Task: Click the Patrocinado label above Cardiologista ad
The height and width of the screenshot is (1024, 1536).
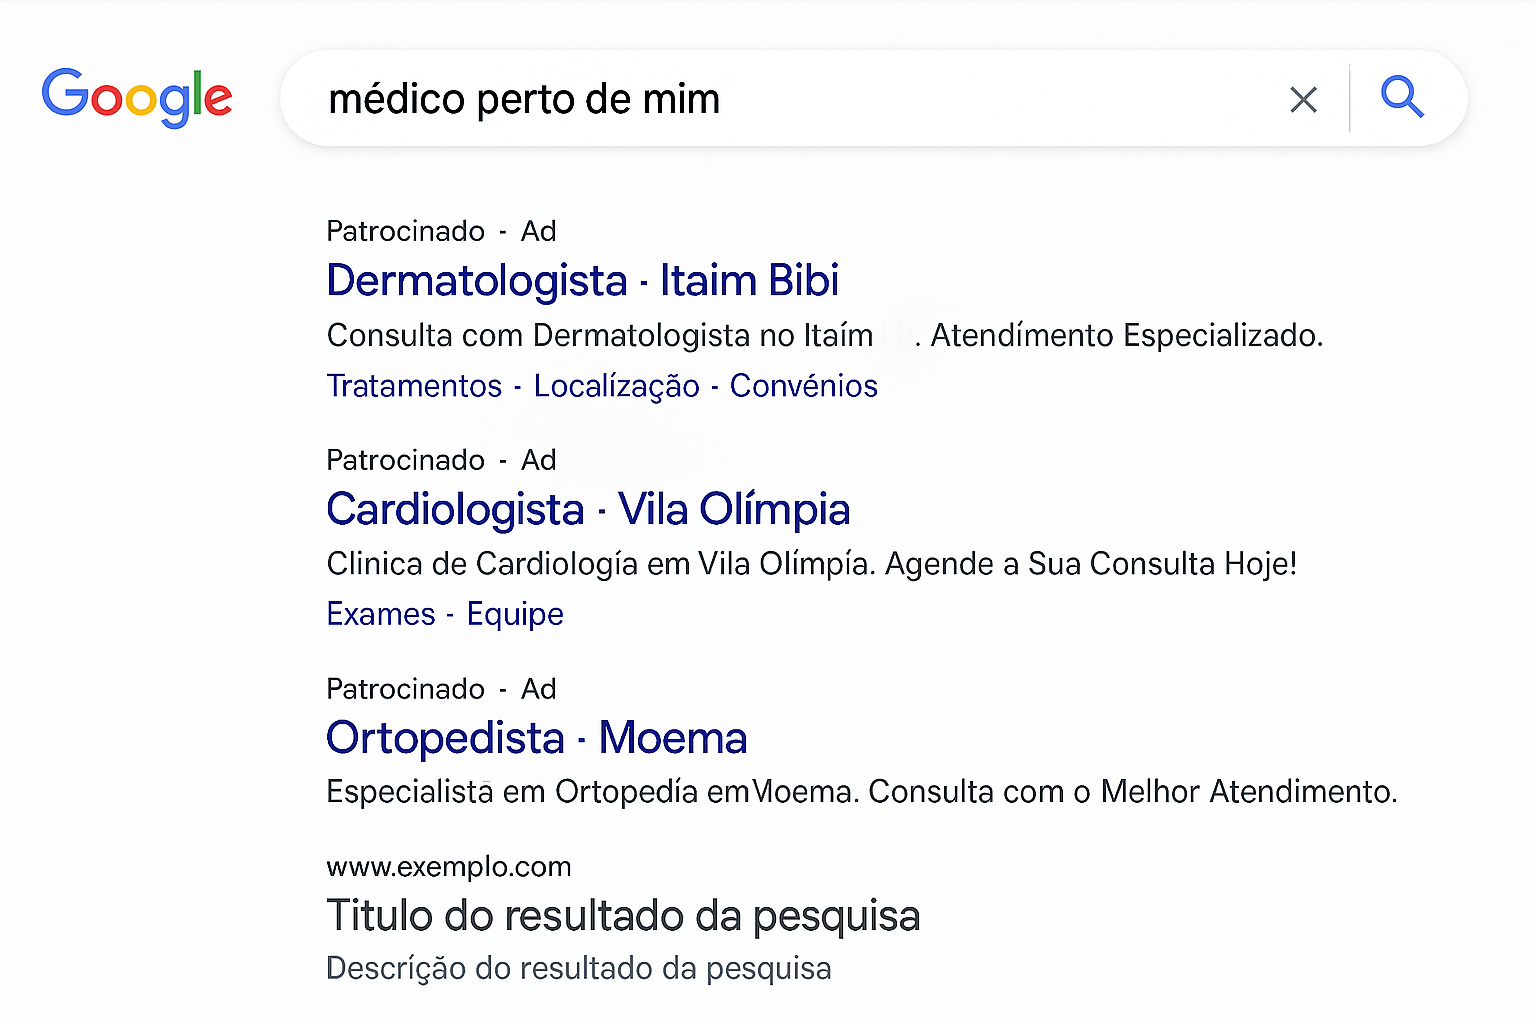Action: point(405,461)
